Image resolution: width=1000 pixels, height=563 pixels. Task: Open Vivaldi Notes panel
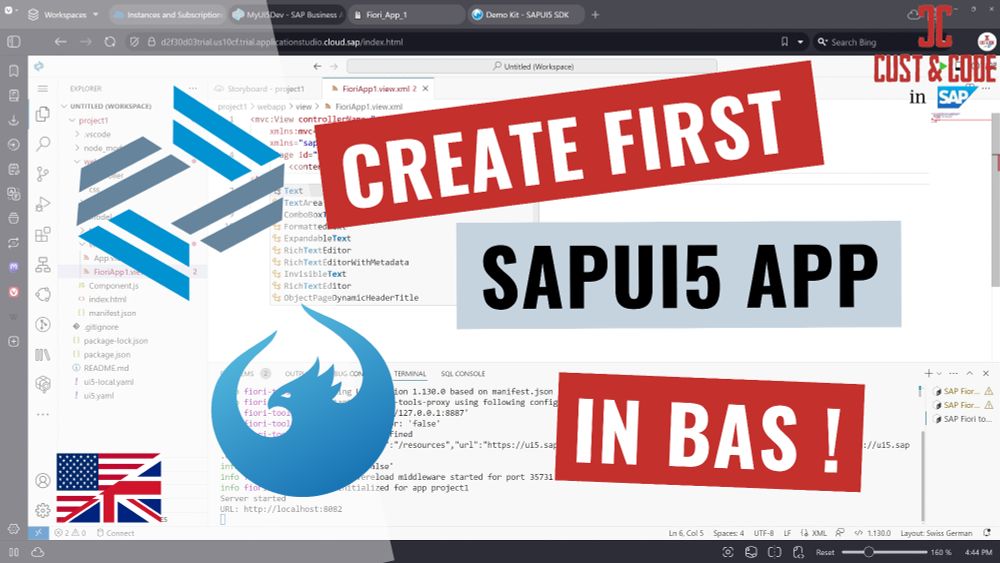(x=13, y=169)
